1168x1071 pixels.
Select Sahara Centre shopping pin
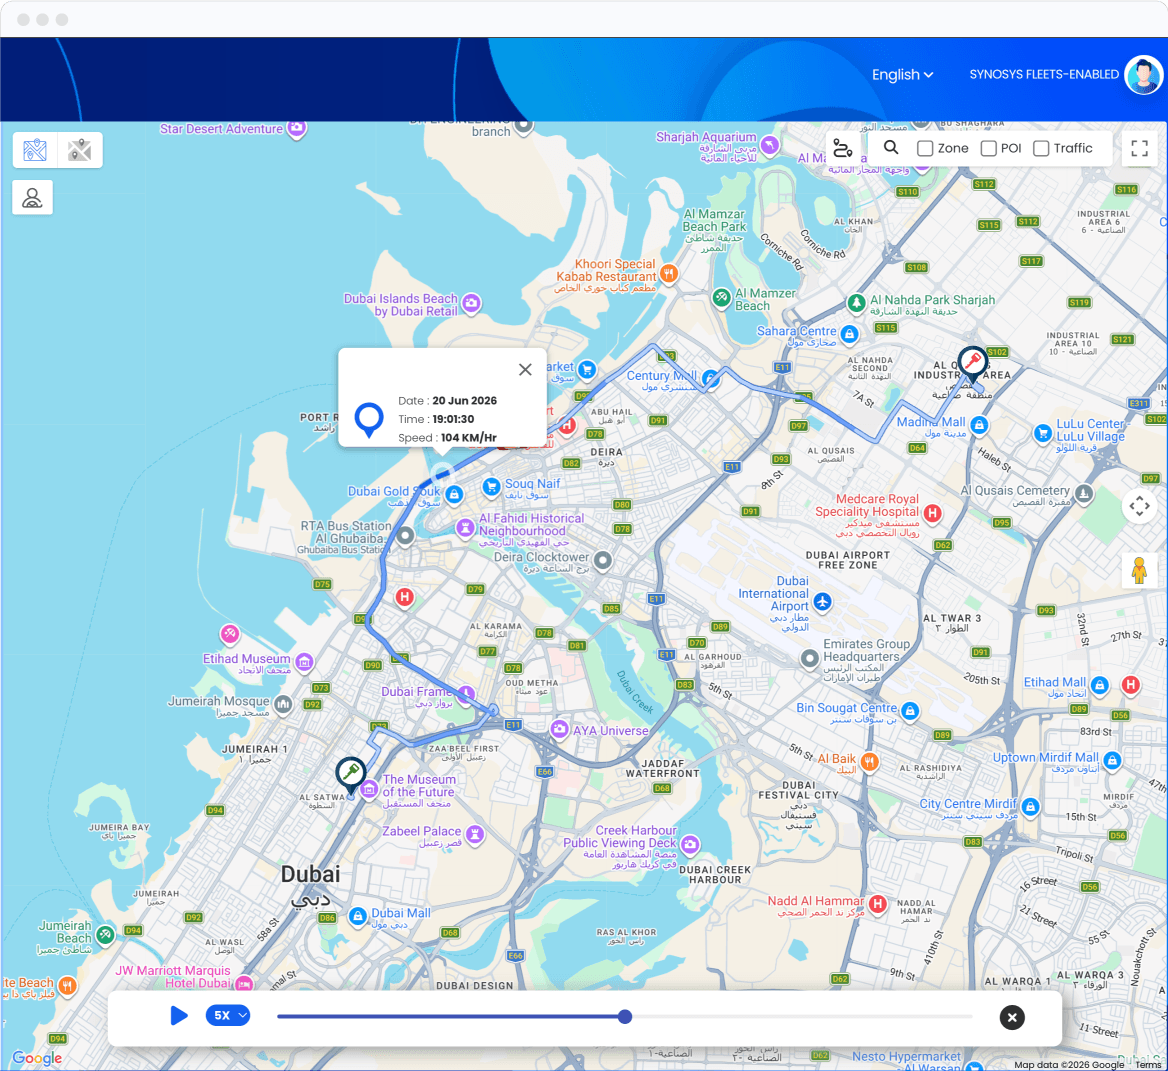tap(850, 334)
